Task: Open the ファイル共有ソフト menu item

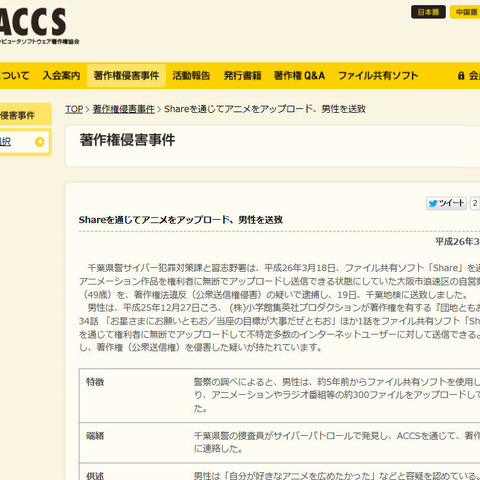Action: click(378, 76)
